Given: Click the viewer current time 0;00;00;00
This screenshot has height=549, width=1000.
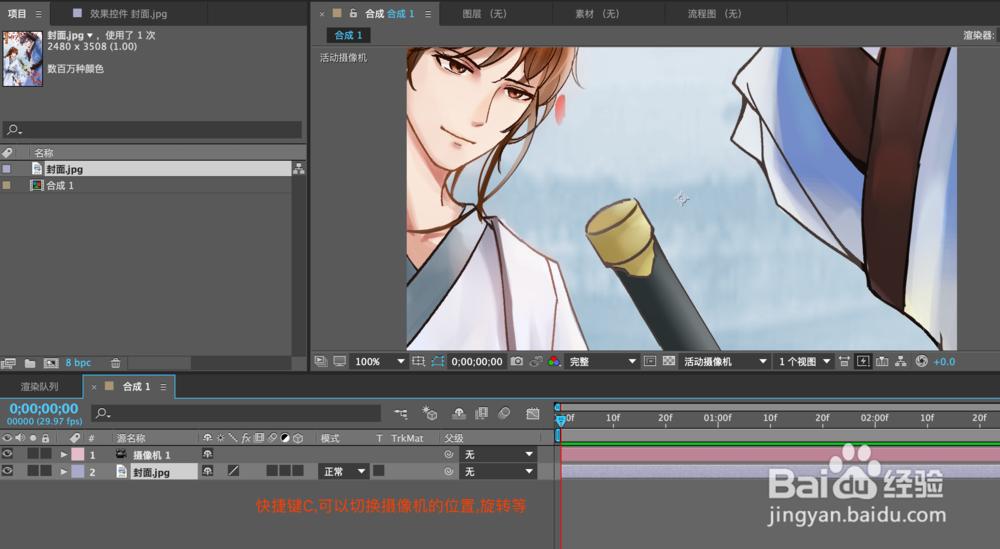Looking at the screenshot, I should click(477, 362).
